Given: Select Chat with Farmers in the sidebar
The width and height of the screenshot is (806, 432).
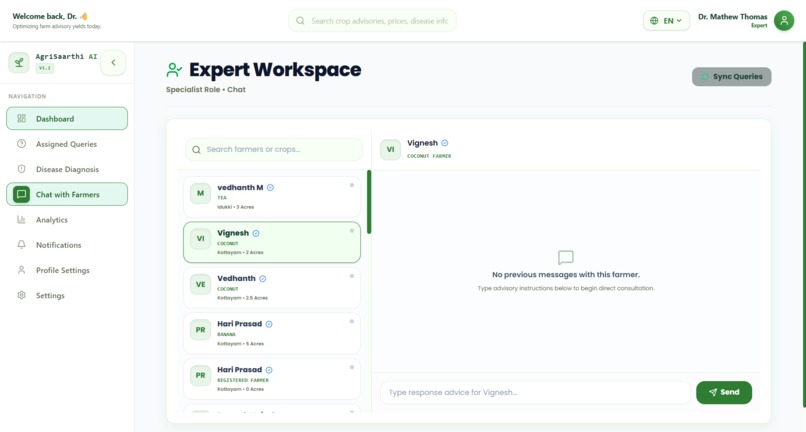Looking at the screenshot, I should pos(67,194).
